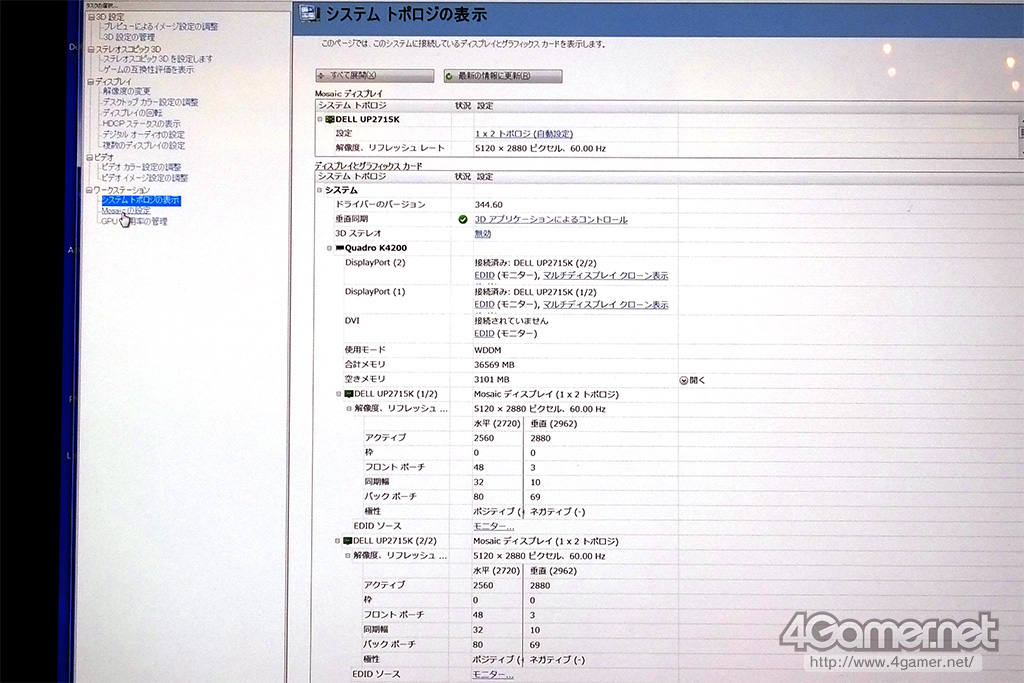Click the 空きメモリ value 3101 MB
Viewport: 1024px width, 683px height.
(x=492, y=379)
